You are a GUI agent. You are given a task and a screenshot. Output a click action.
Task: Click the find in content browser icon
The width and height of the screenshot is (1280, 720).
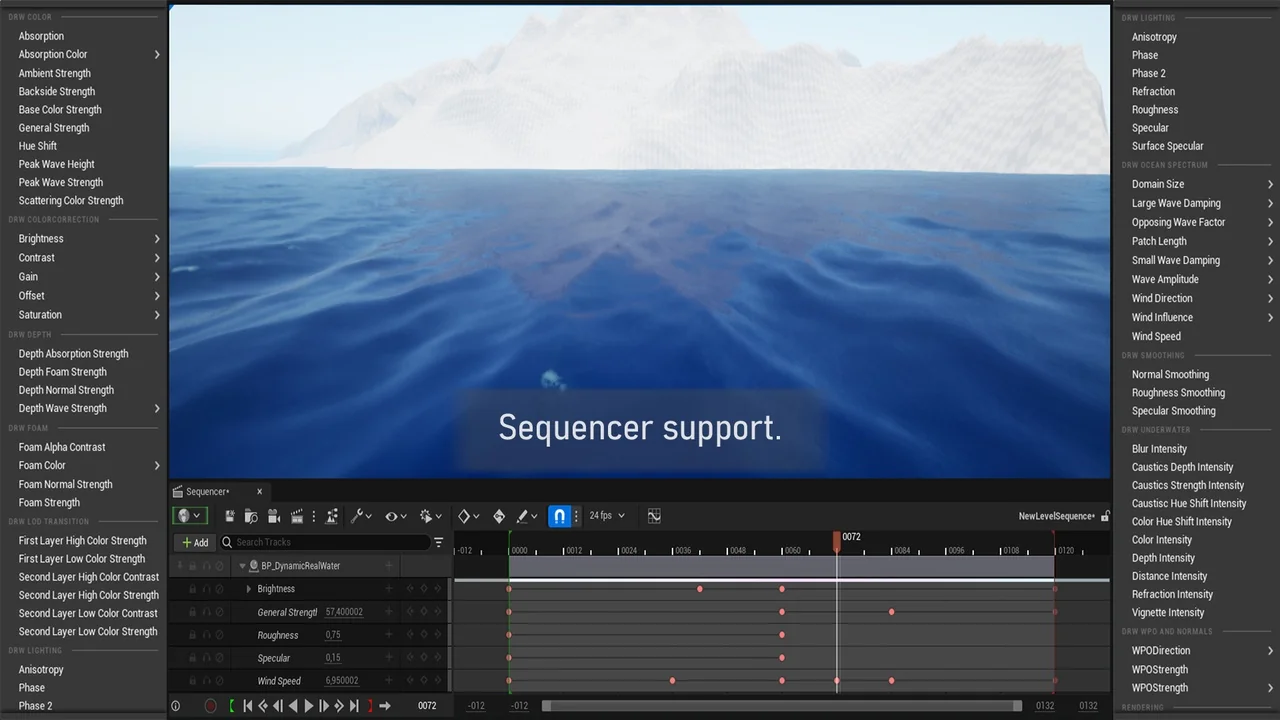tap(251, 516)
